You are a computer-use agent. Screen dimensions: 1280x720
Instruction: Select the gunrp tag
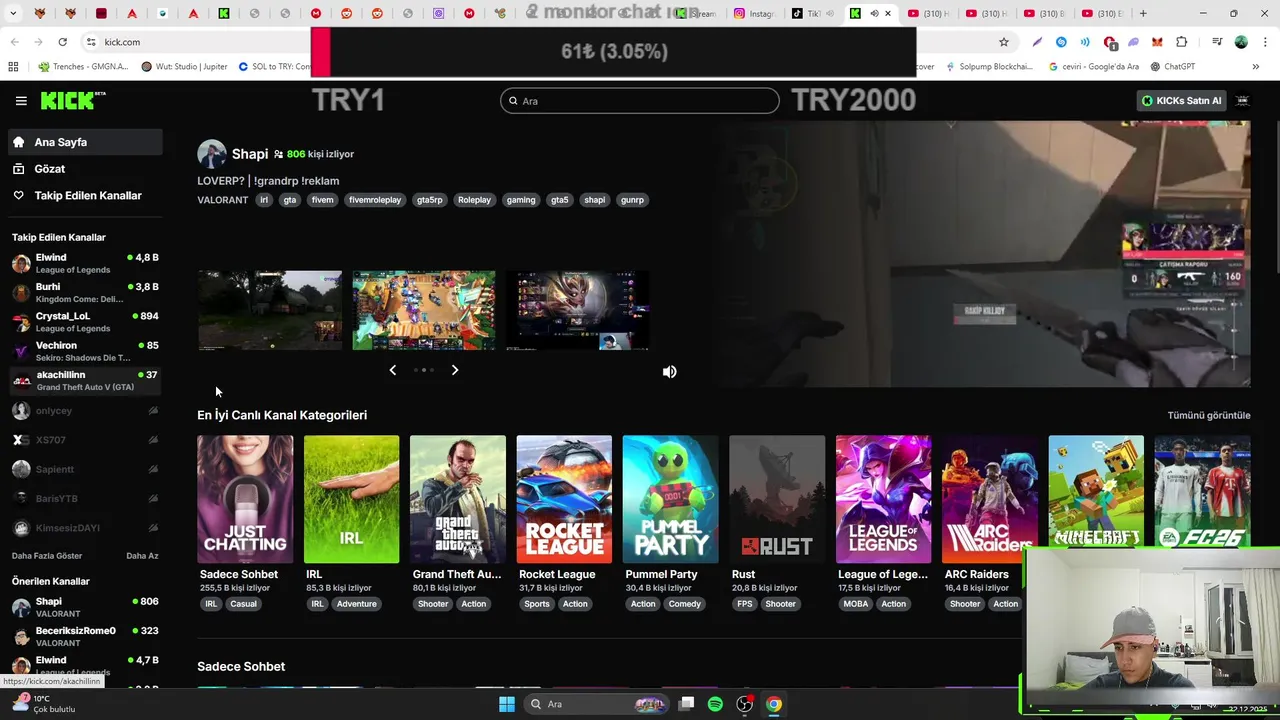[632, 200]
